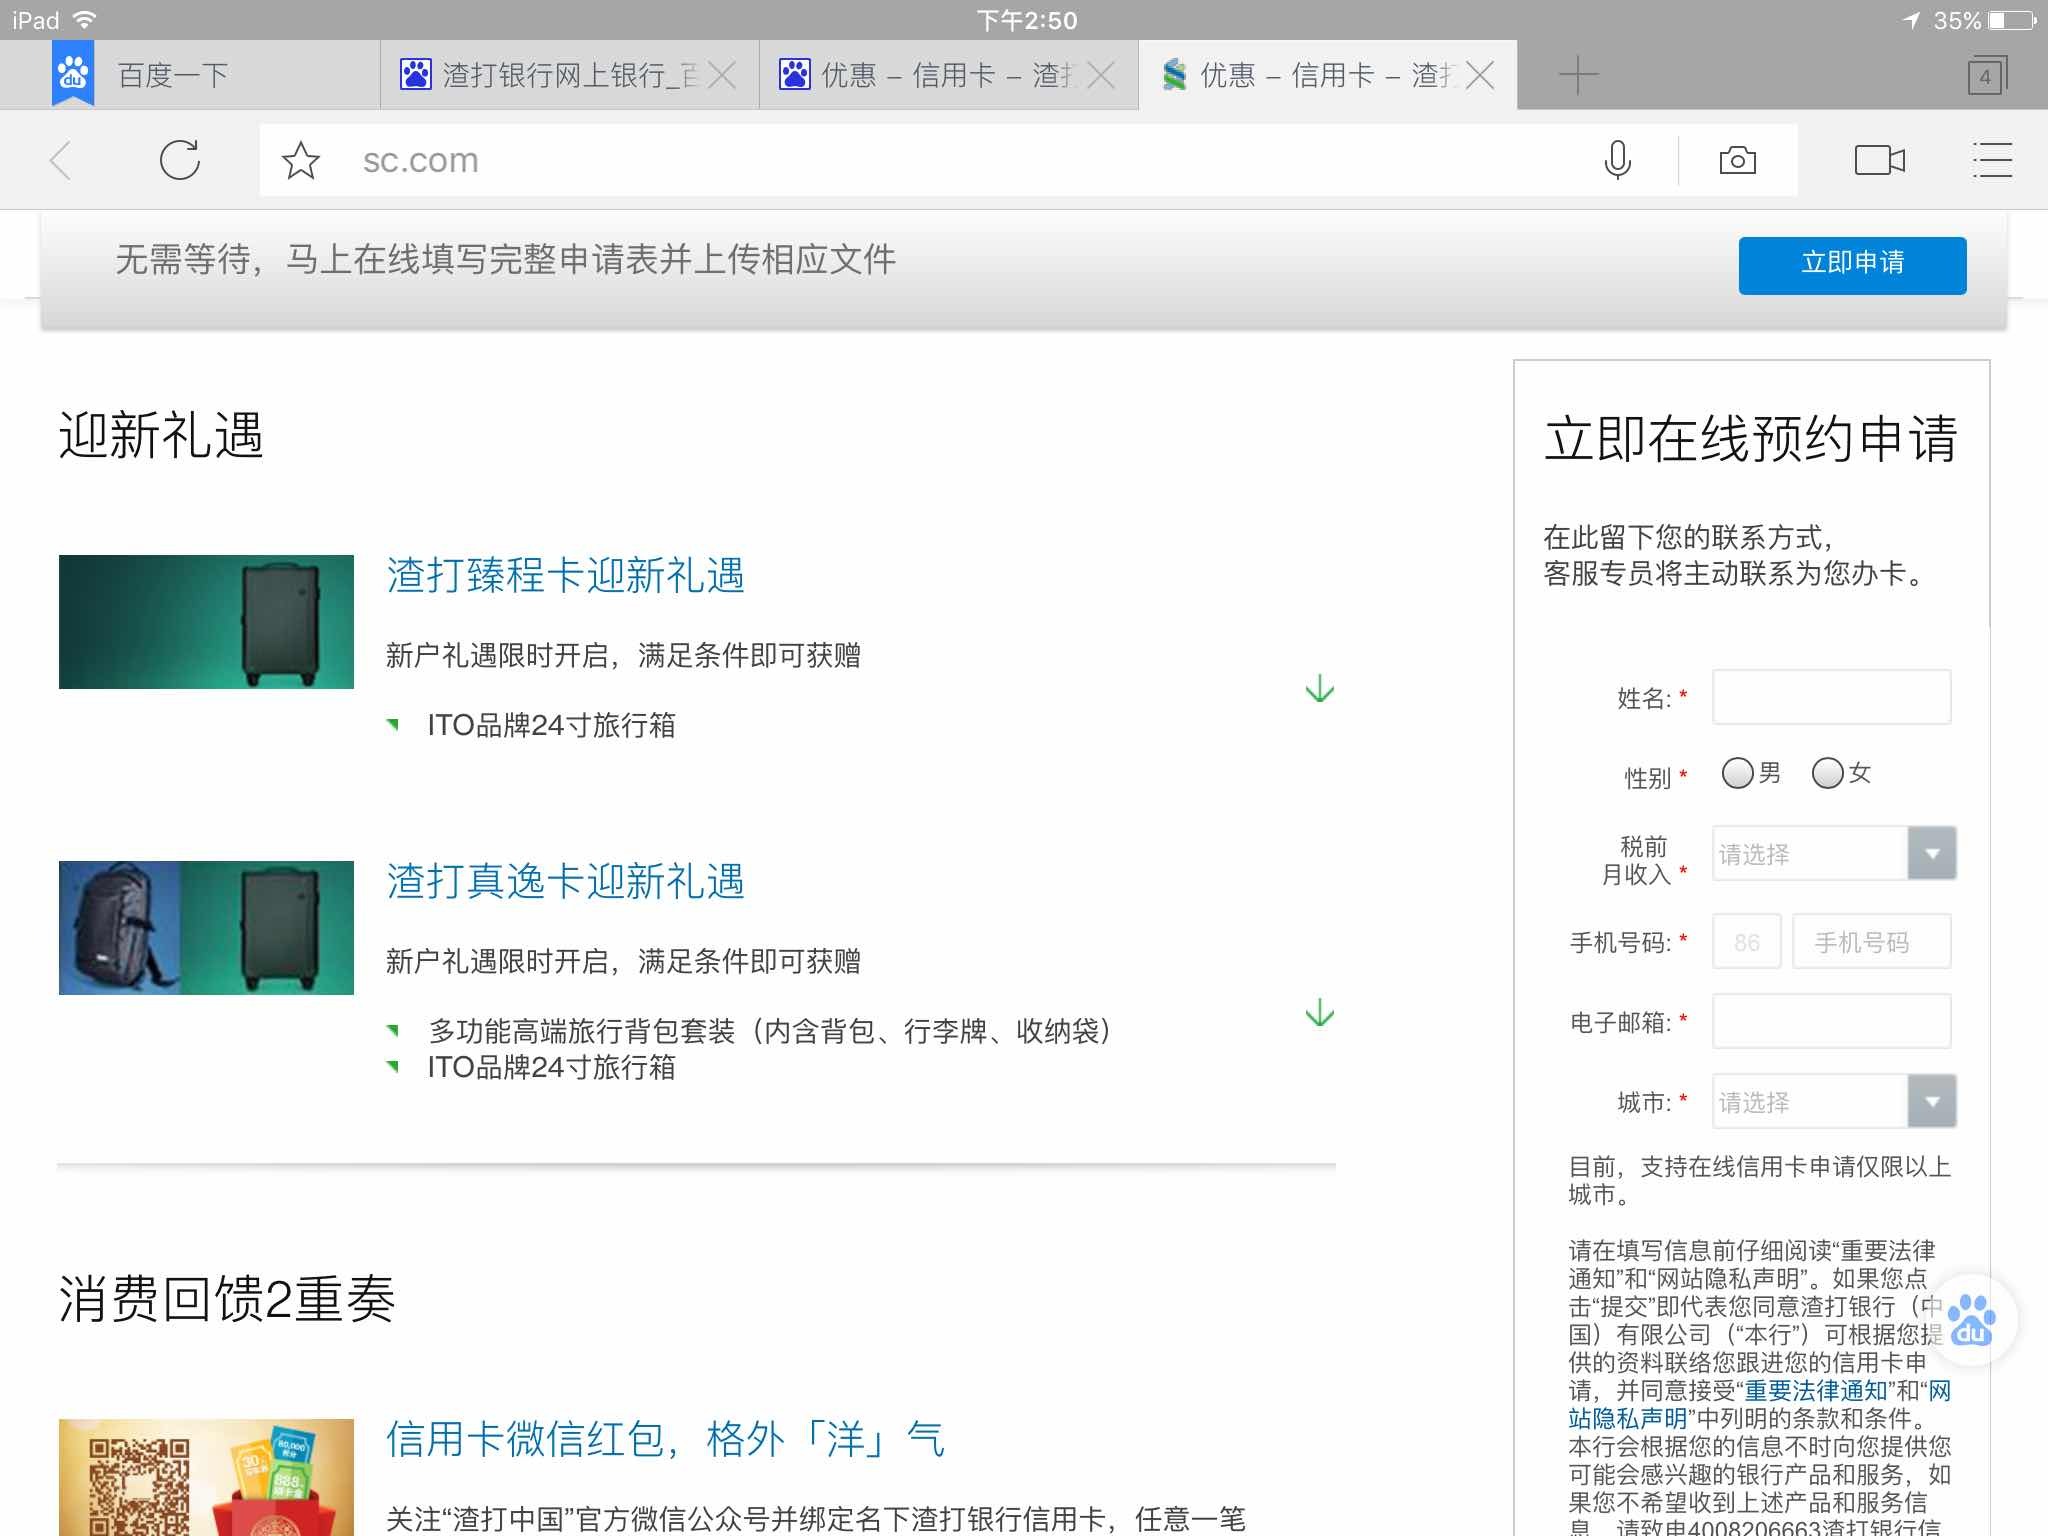Focus the 手机号码 input field
Screen dimensions: 2048x1536
(1871, 941)
